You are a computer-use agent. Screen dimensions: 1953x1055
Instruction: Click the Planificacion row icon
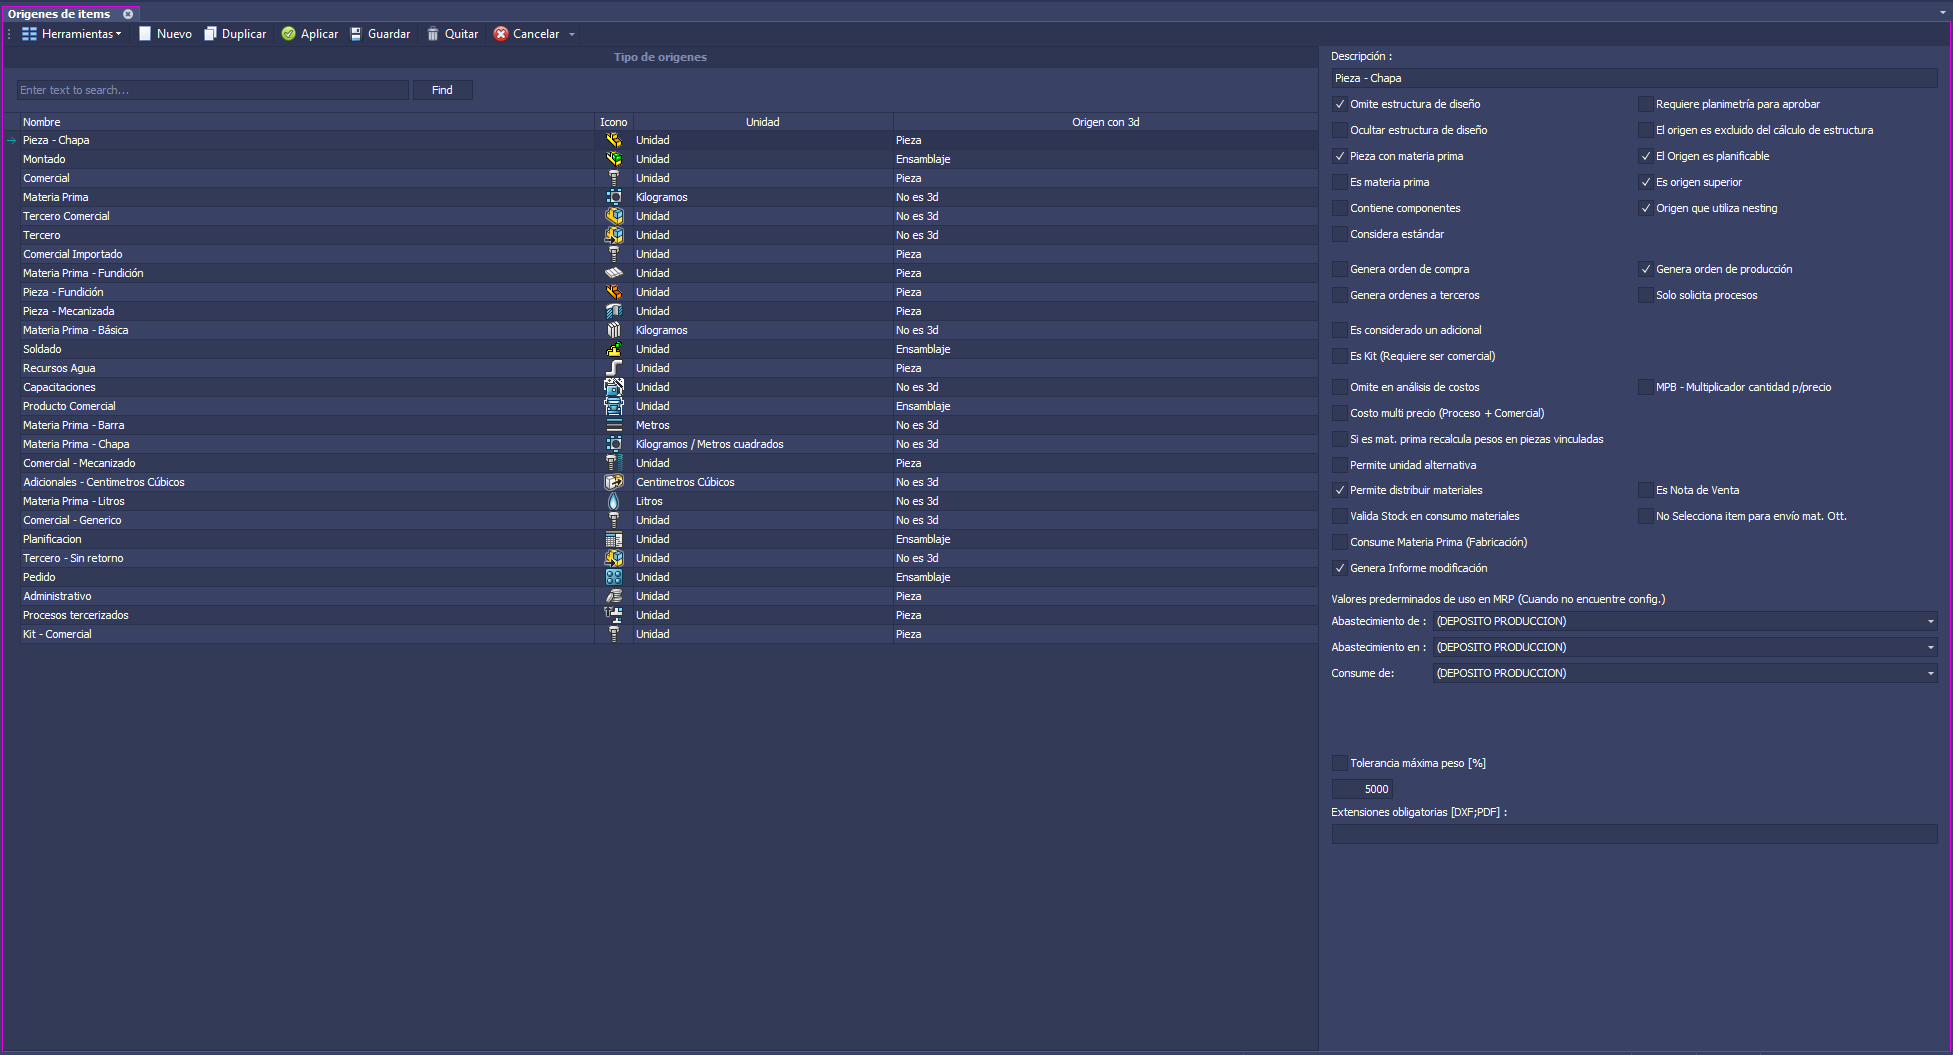[x=614, y=539]
